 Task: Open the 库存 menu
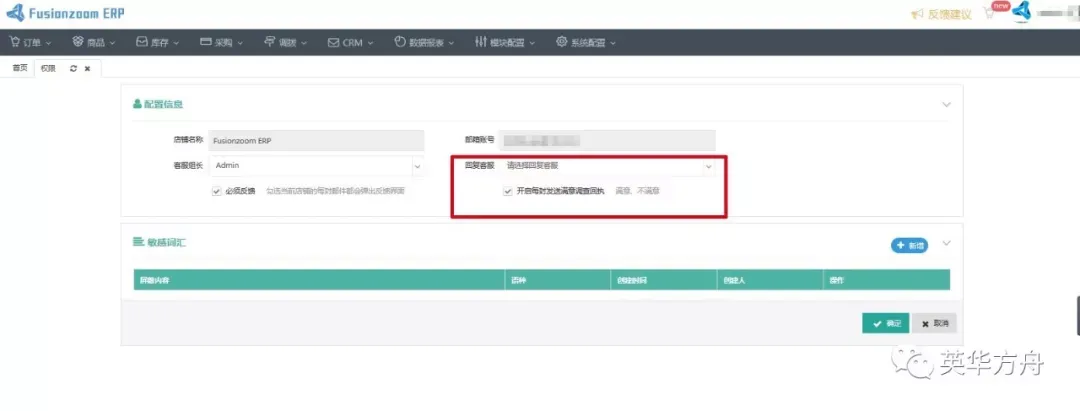[158, 42]
